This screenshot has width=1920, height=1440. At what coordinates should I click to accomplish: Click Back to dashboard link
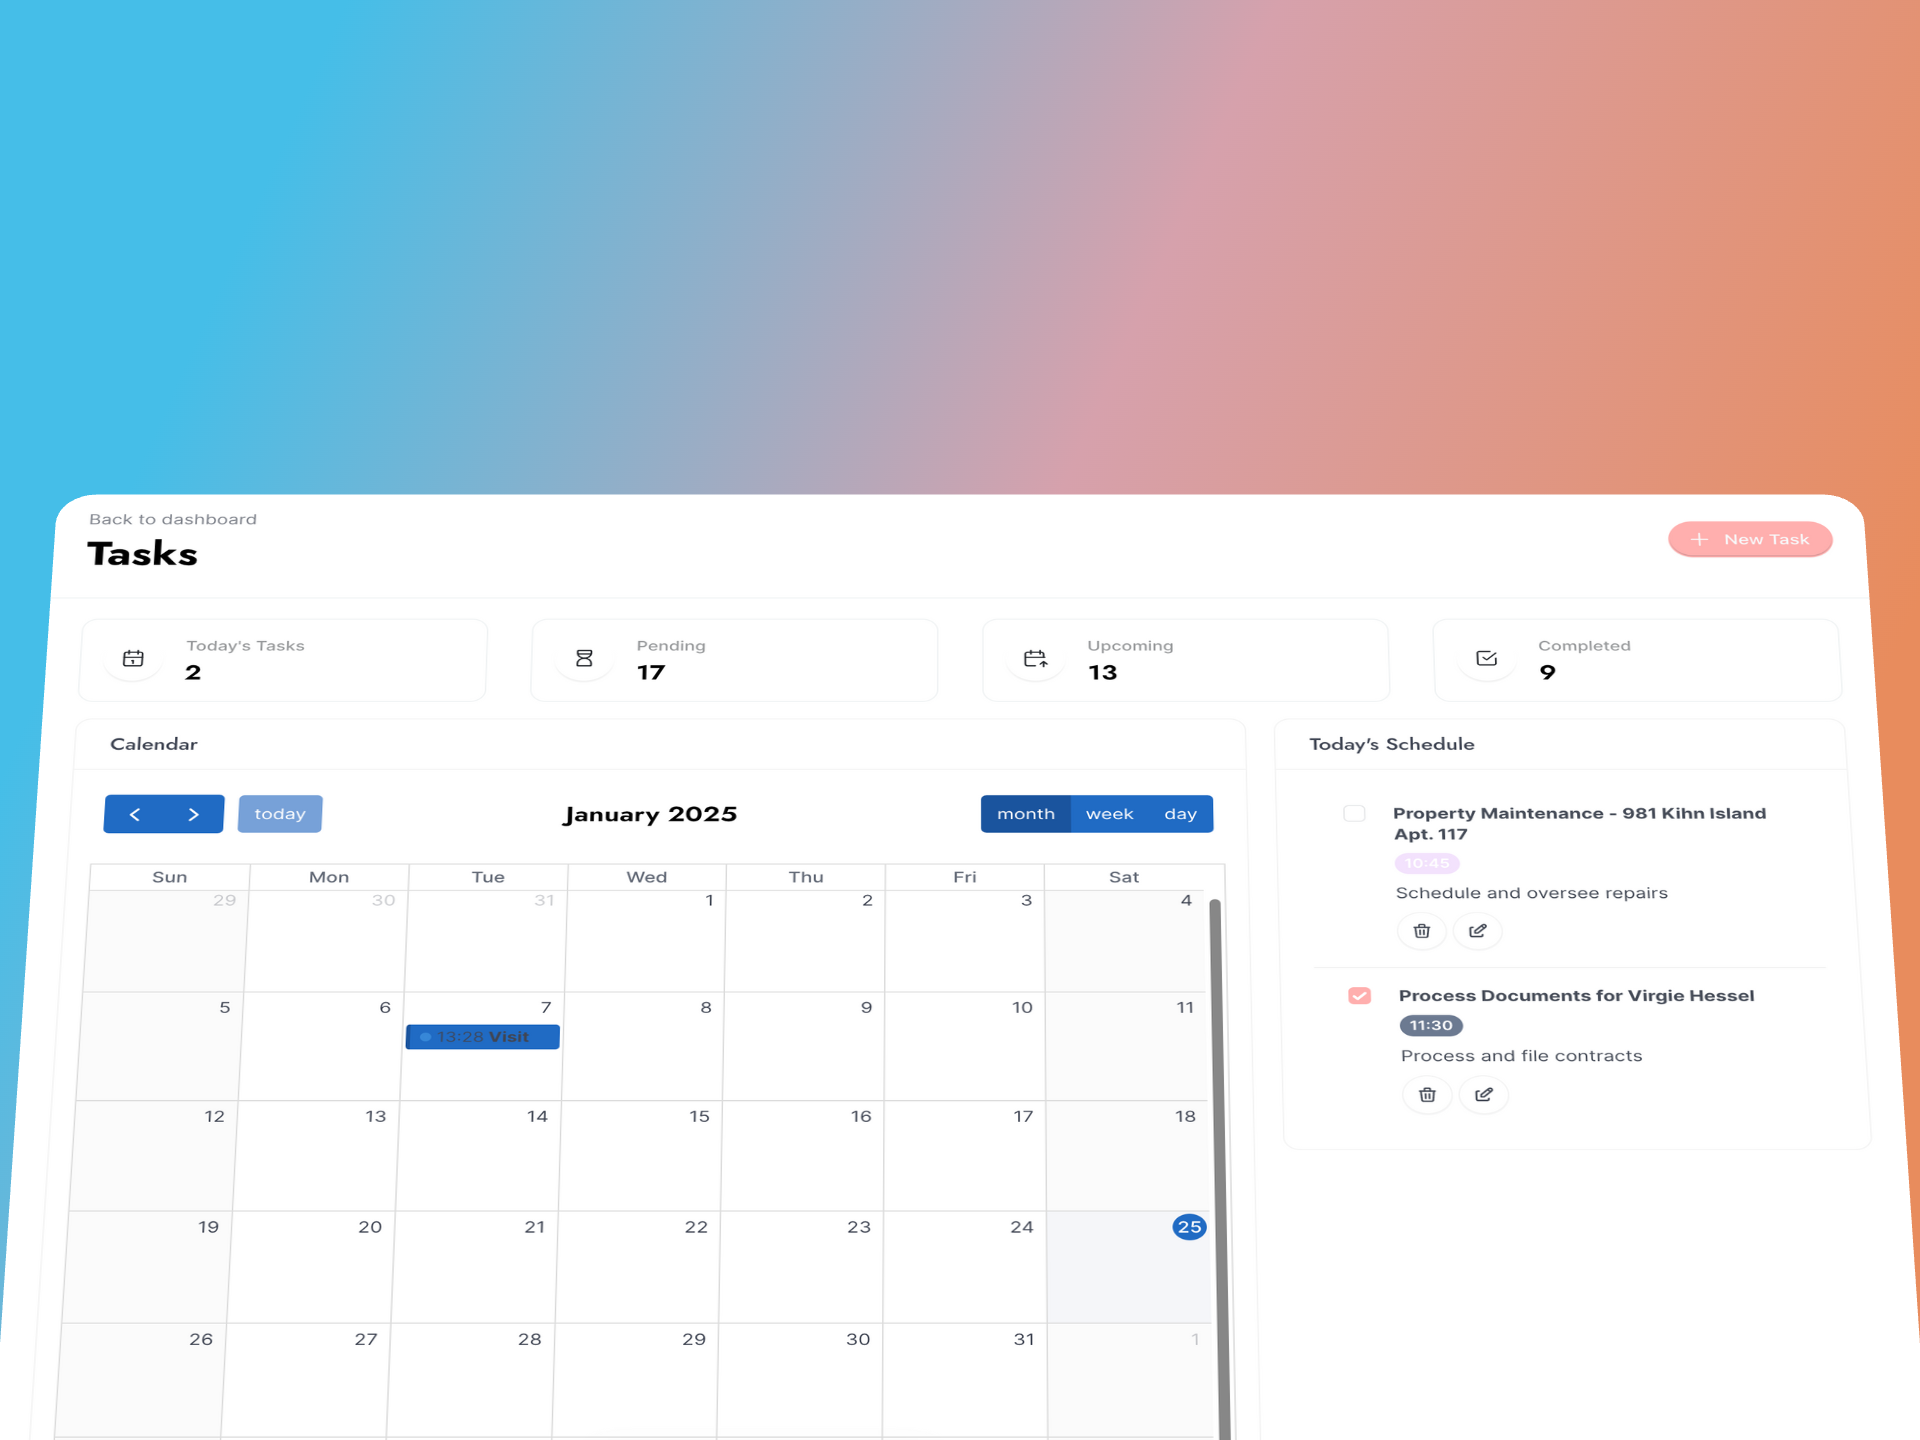(x=169, y=519)
